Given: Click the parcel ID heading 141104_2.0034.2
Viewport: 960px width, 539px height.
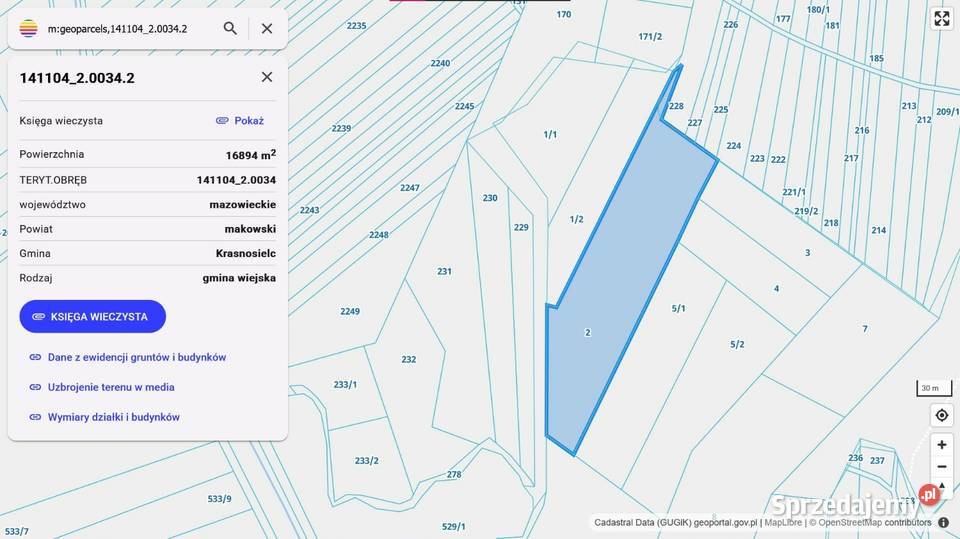Looking at the screenshot, I should point(77,78).
